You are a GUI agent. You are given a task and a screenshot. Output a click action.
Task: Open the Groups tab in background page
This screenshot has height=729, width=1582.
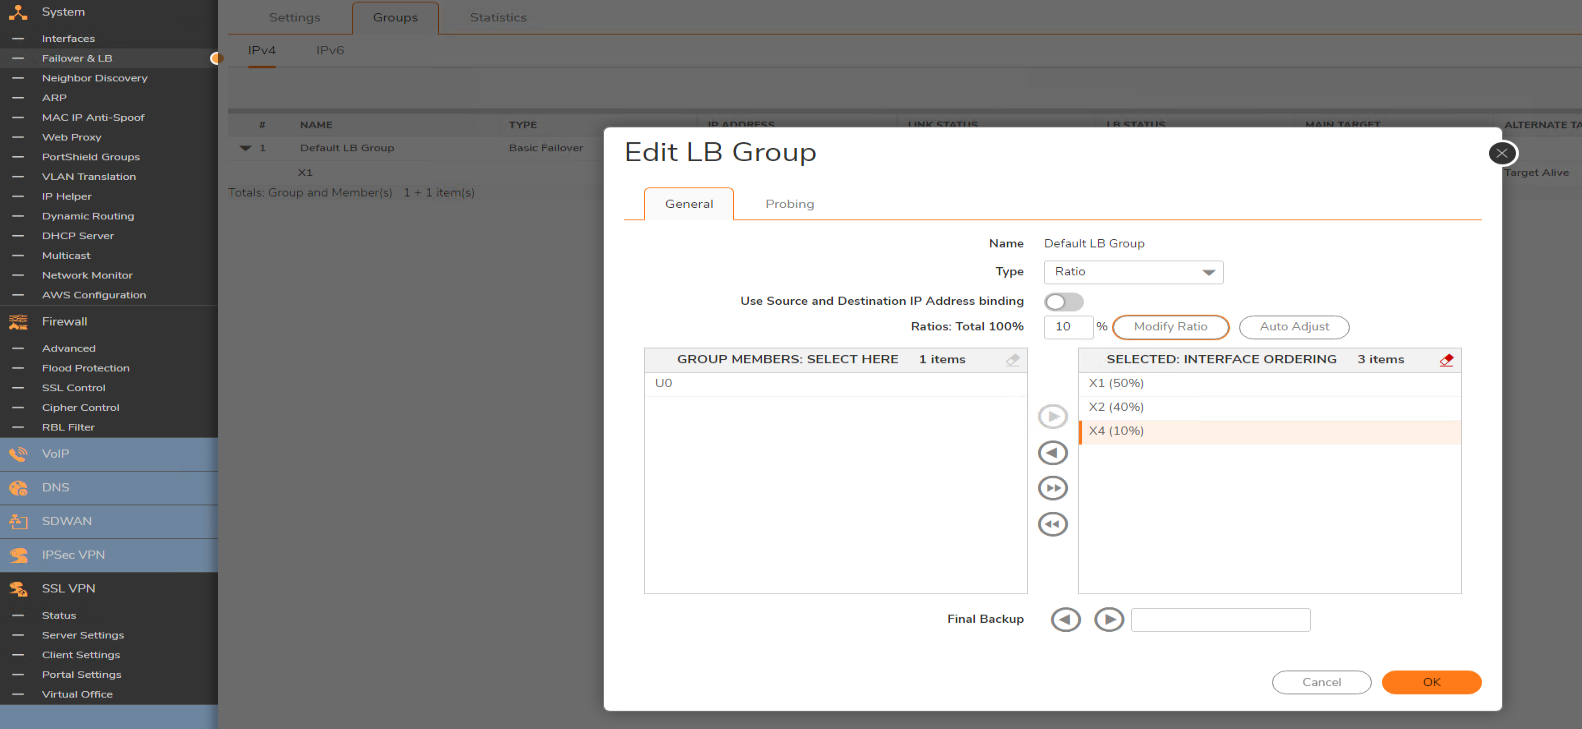[x=396, y=18]
